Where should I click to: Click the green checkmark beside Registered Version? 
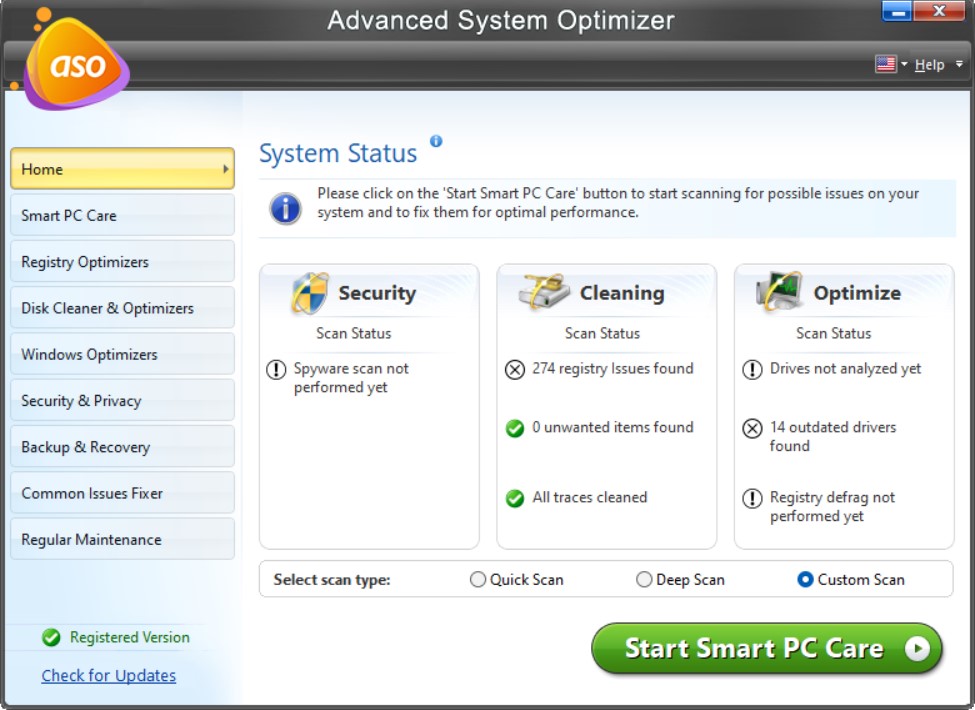pos(51,637)
